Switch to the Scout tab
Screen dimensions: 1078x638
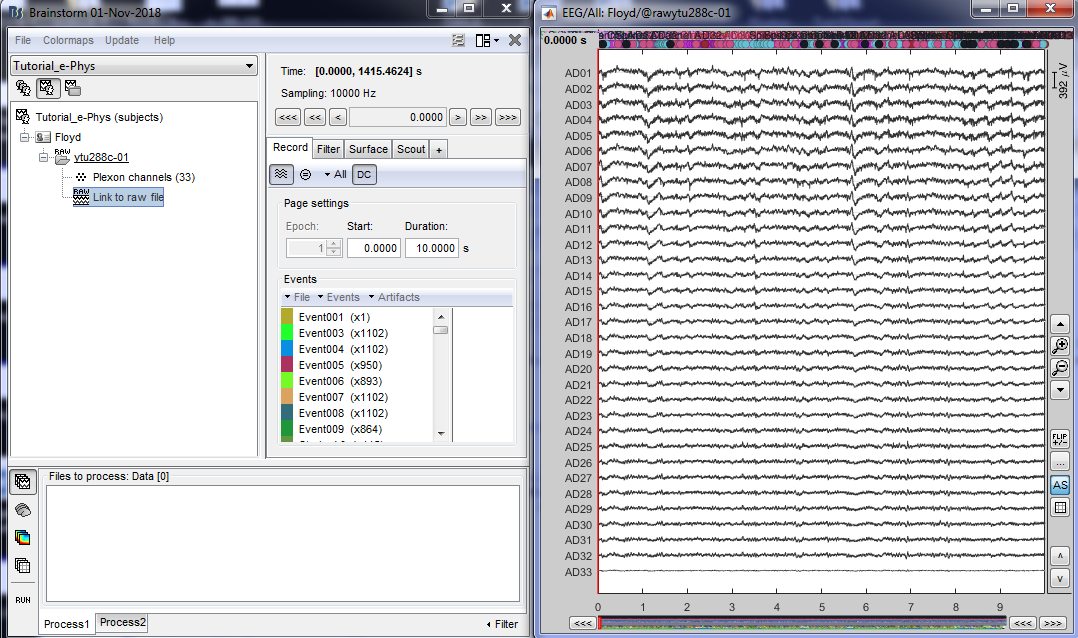coord(410,149)
